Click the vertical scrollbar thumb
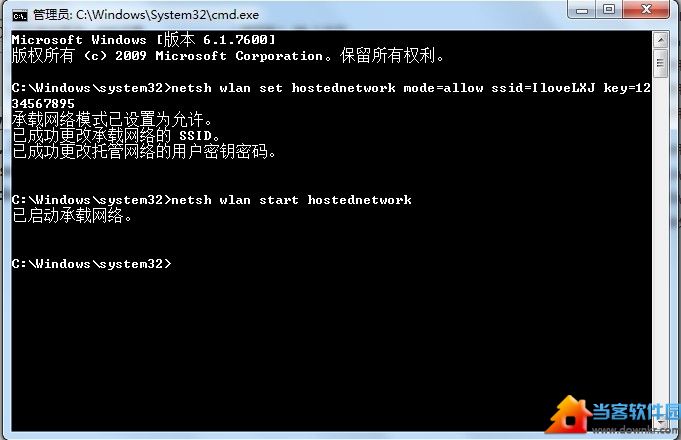This screenshot has height=440, width=681. (x=660, y=63)
